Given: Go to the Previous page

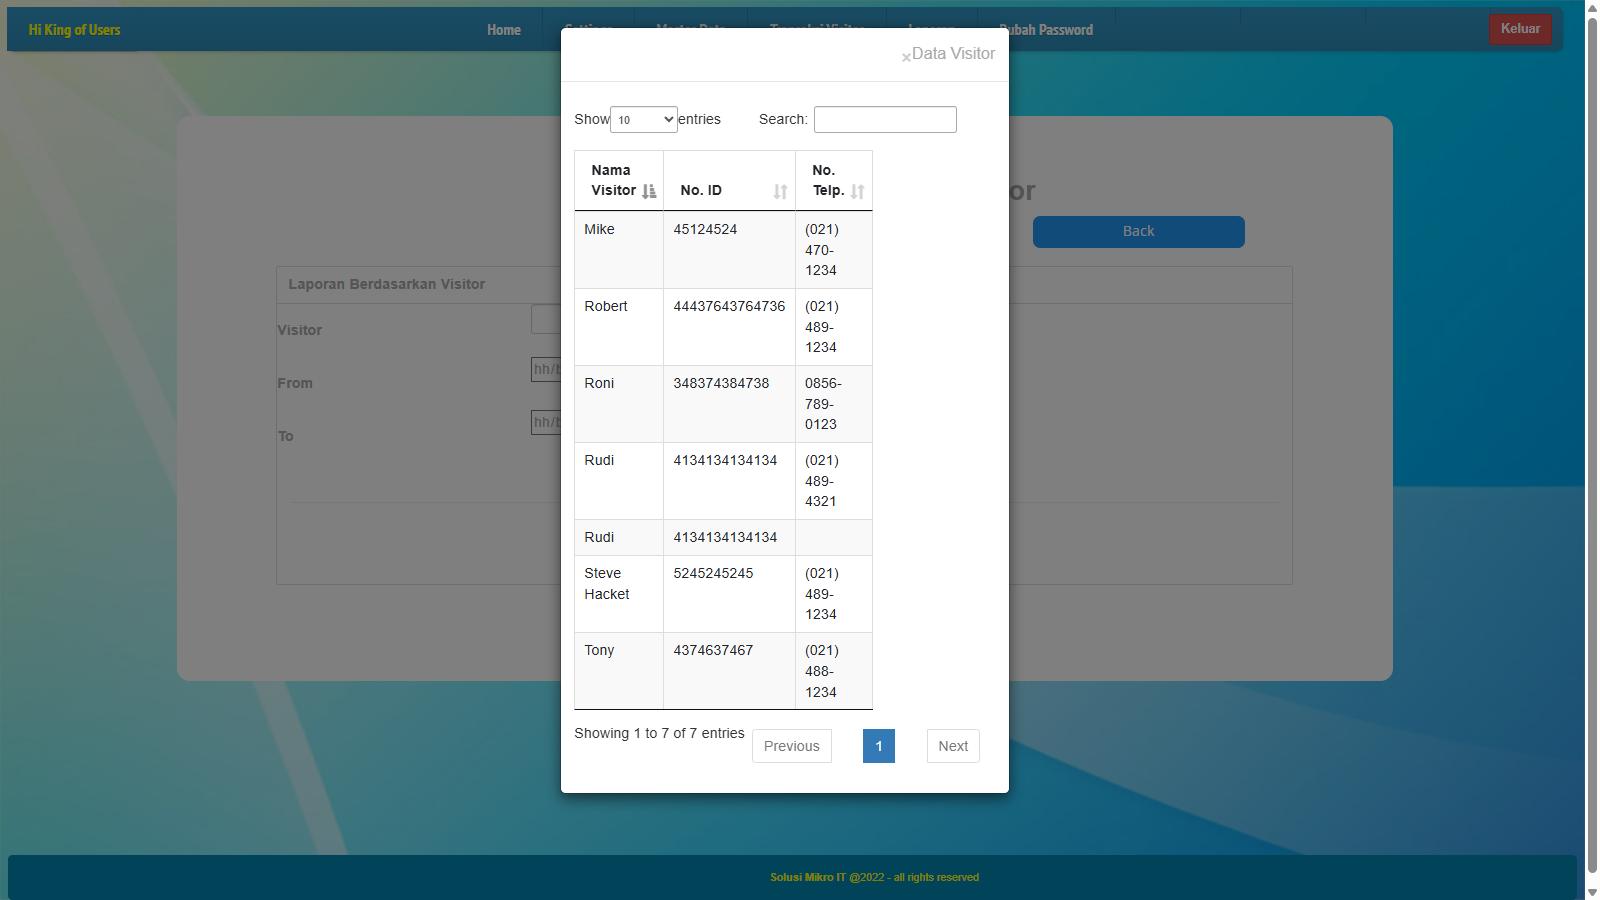Looking at the screenshot, I should coord(791,746).
